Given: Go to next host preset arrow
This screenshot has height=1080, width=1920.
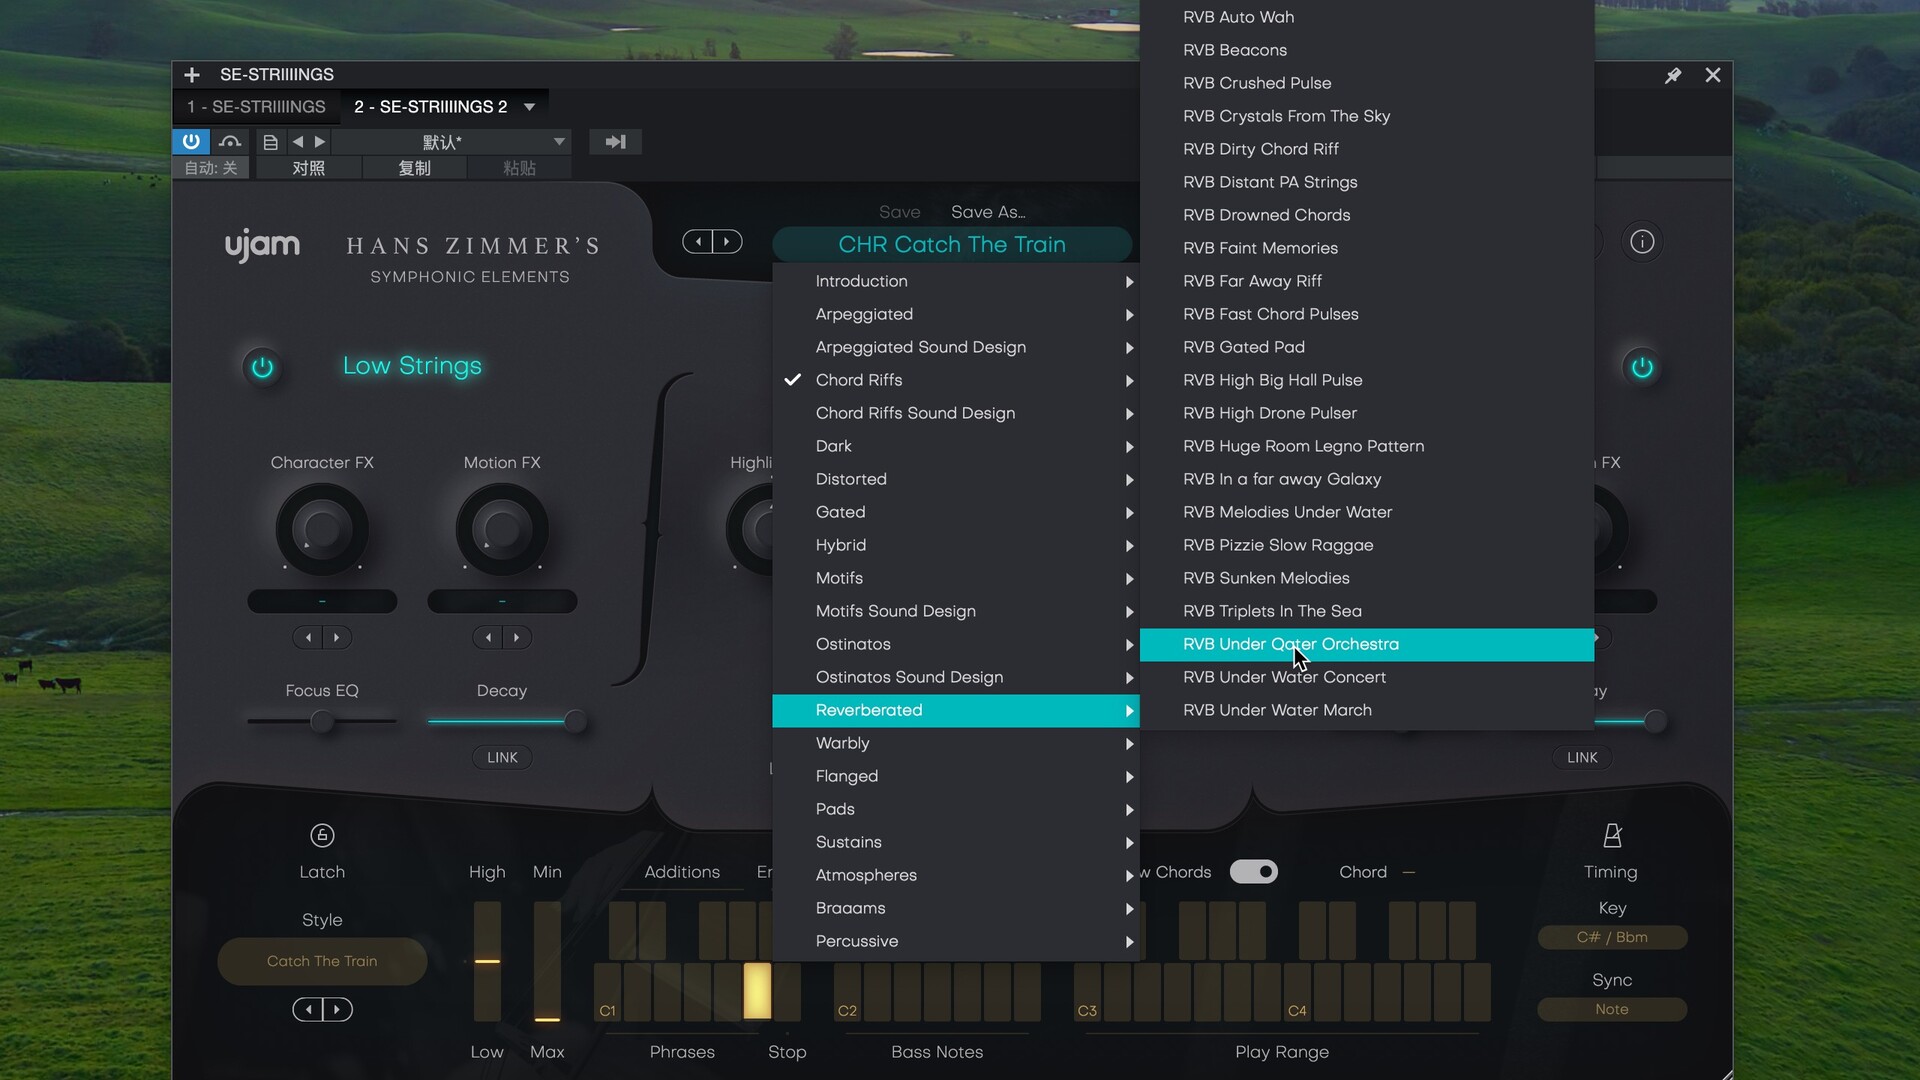Looking at the screenshot, I should coord(320,142).
